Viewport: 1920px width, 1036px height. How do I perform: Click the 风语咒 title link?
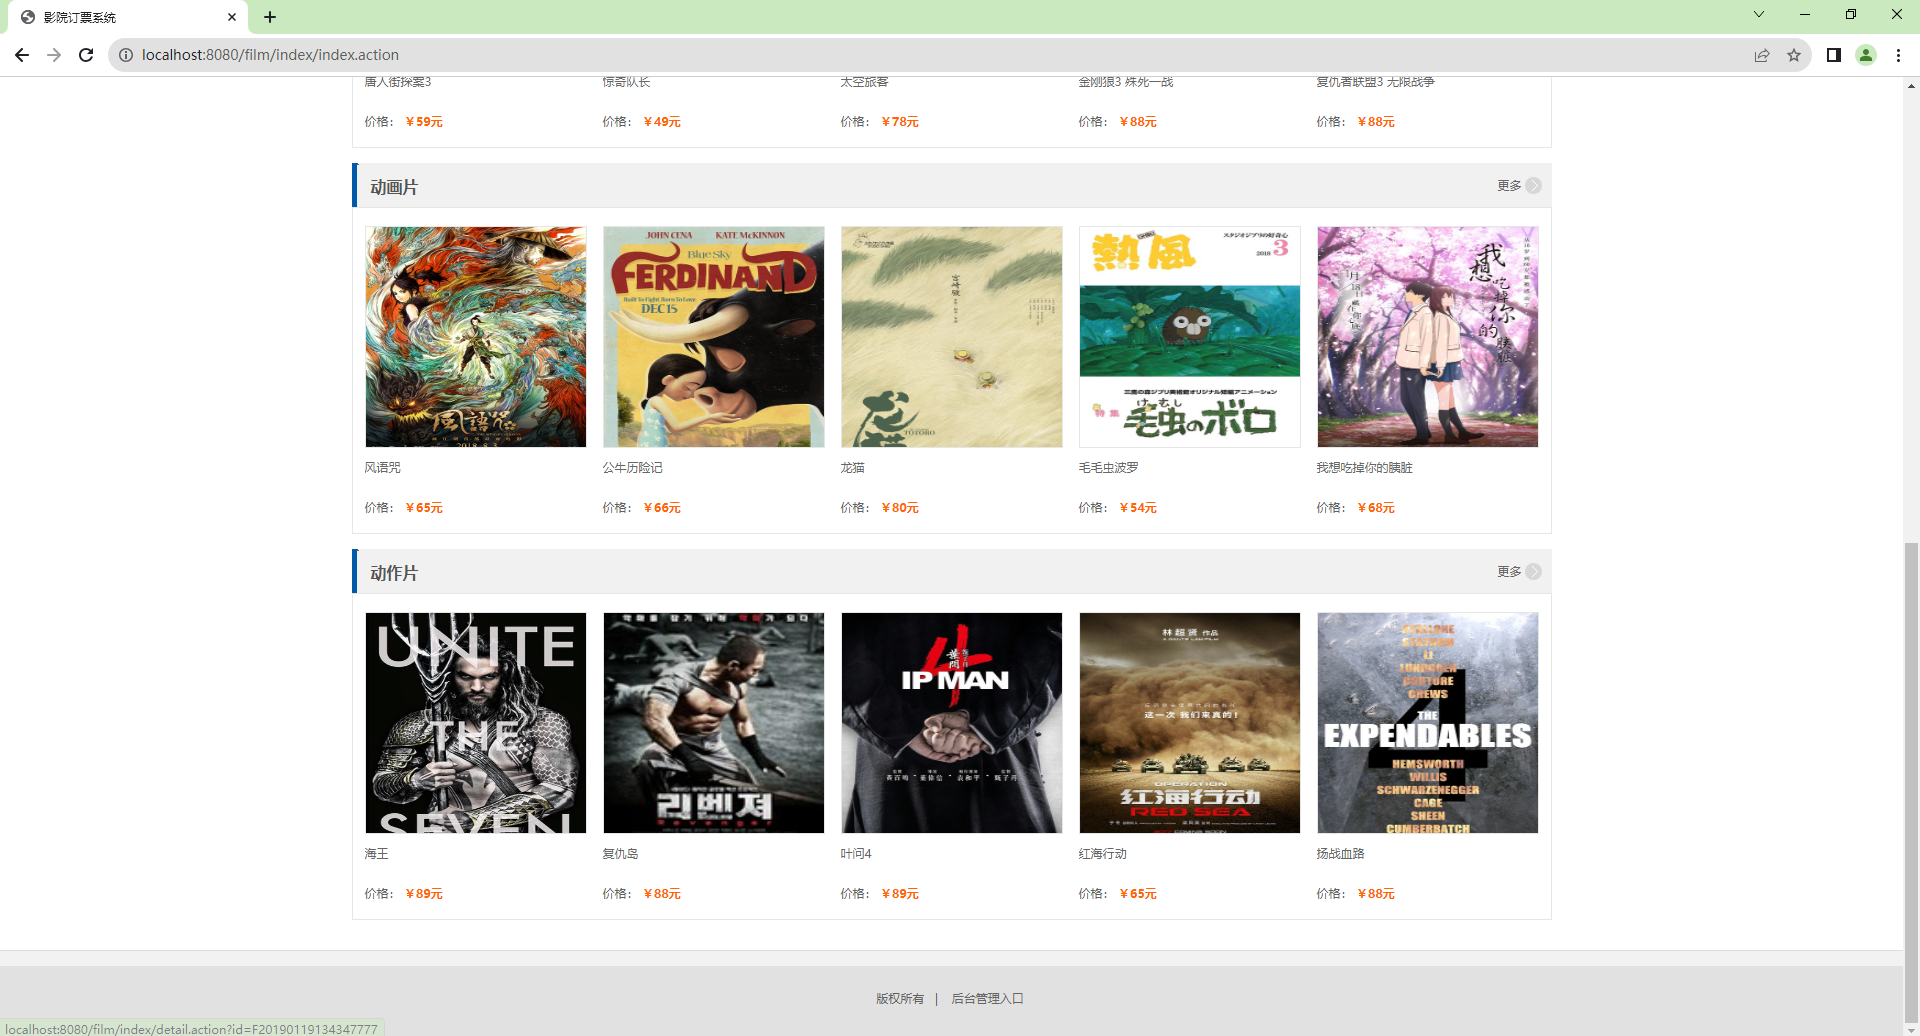[382, 468]
